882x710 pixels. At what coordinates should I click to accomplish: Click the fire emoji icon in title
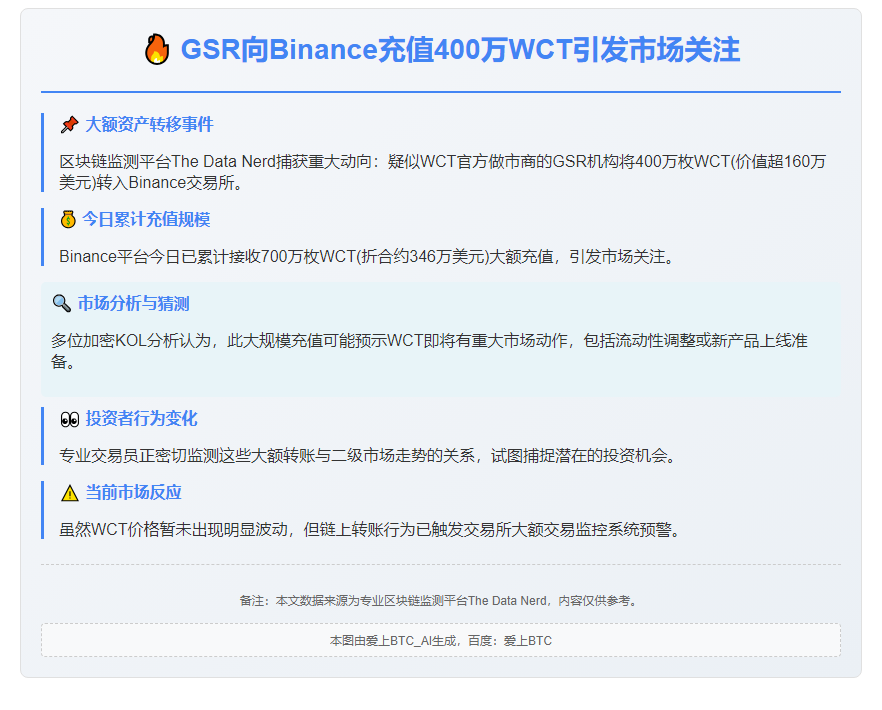pyautogui.click(x=157, y=50)
